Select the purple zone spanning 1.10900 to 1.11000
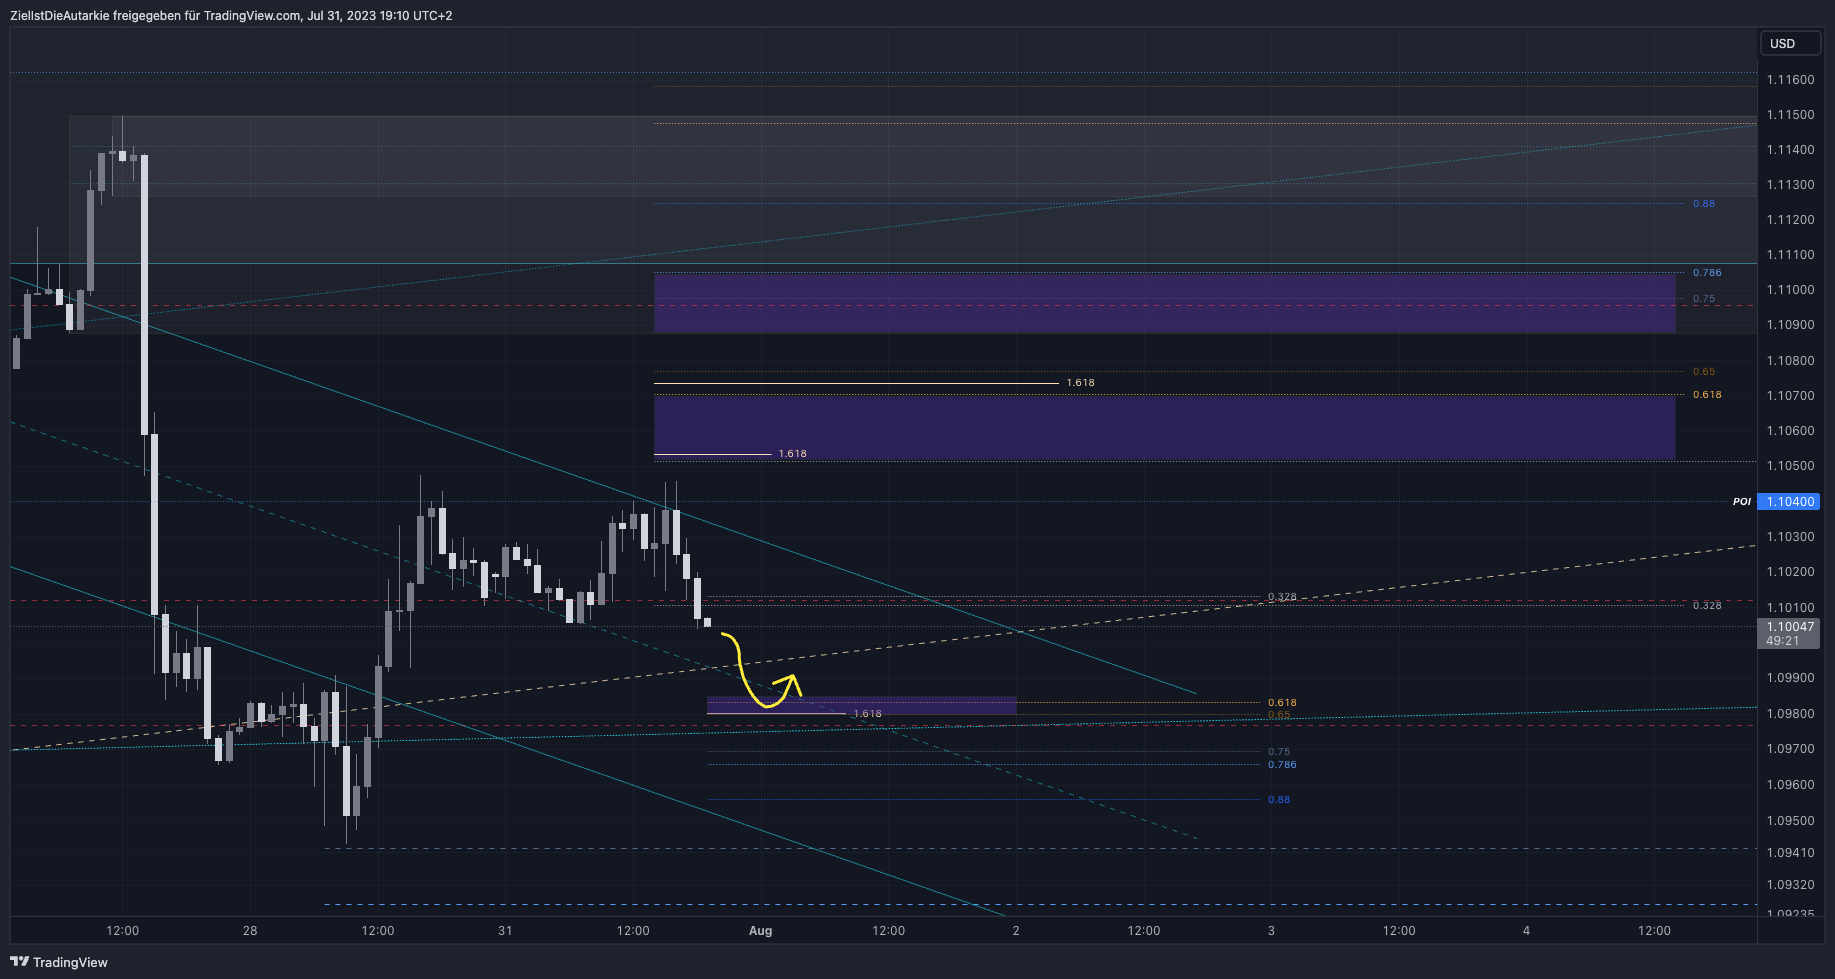1835x979 pixels. (x=1164, y=303)
